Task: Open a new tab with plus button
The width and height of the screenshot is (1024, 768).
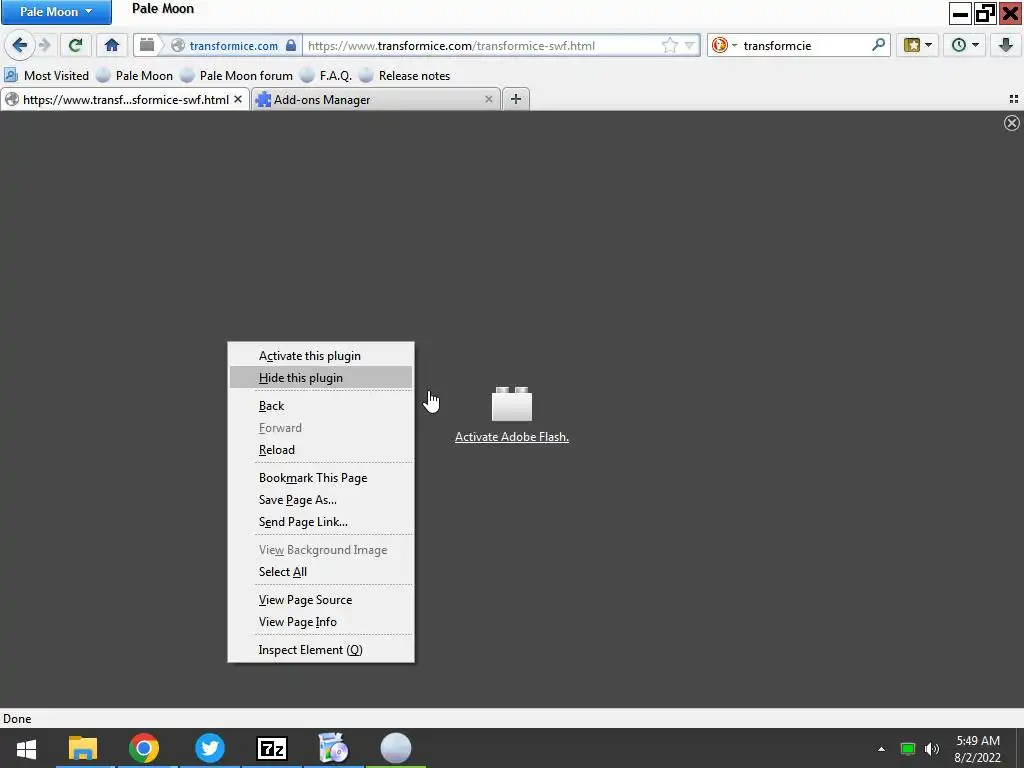Action: (x=515, y=99)
